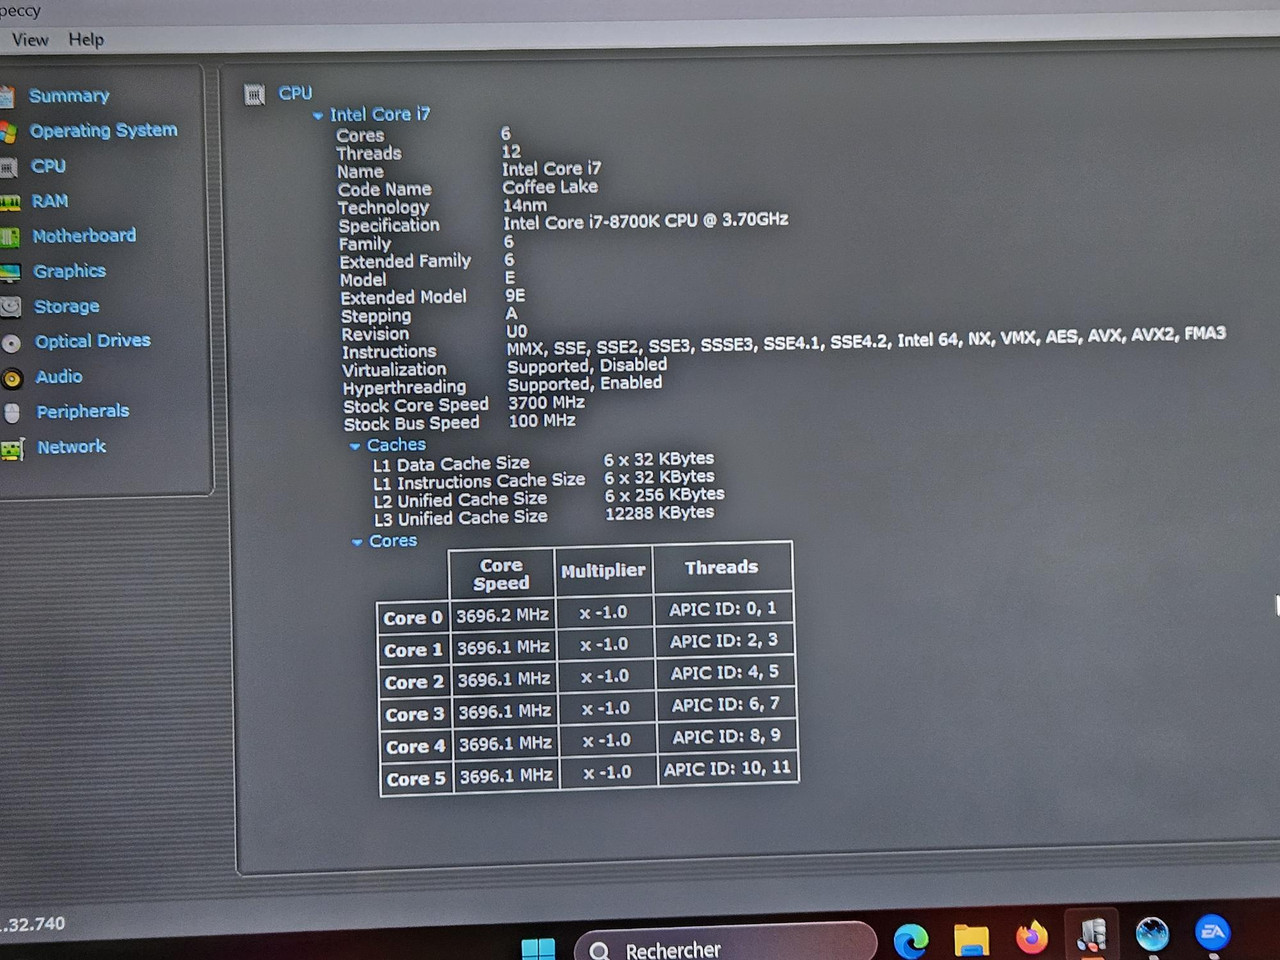The height and width of the screenshot is (960, 1280).
Task: Click the "14nm" technology value
Action: coord(525,205)
